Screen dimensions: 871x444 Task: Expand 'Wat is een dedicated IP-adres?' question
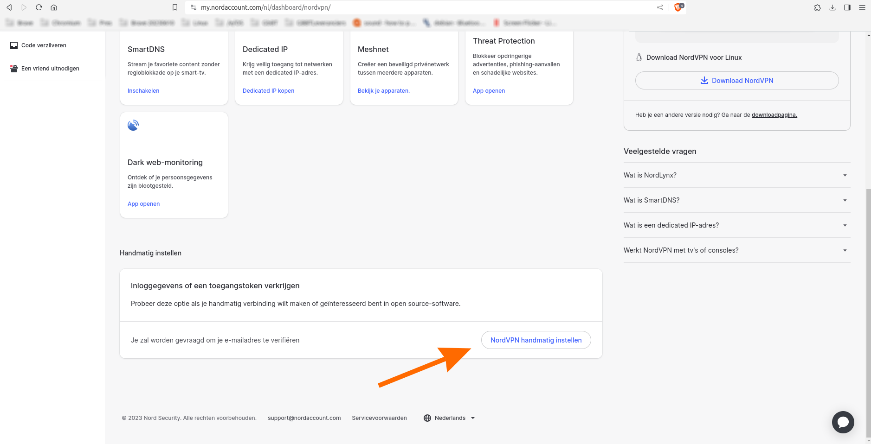click(736, 225)
